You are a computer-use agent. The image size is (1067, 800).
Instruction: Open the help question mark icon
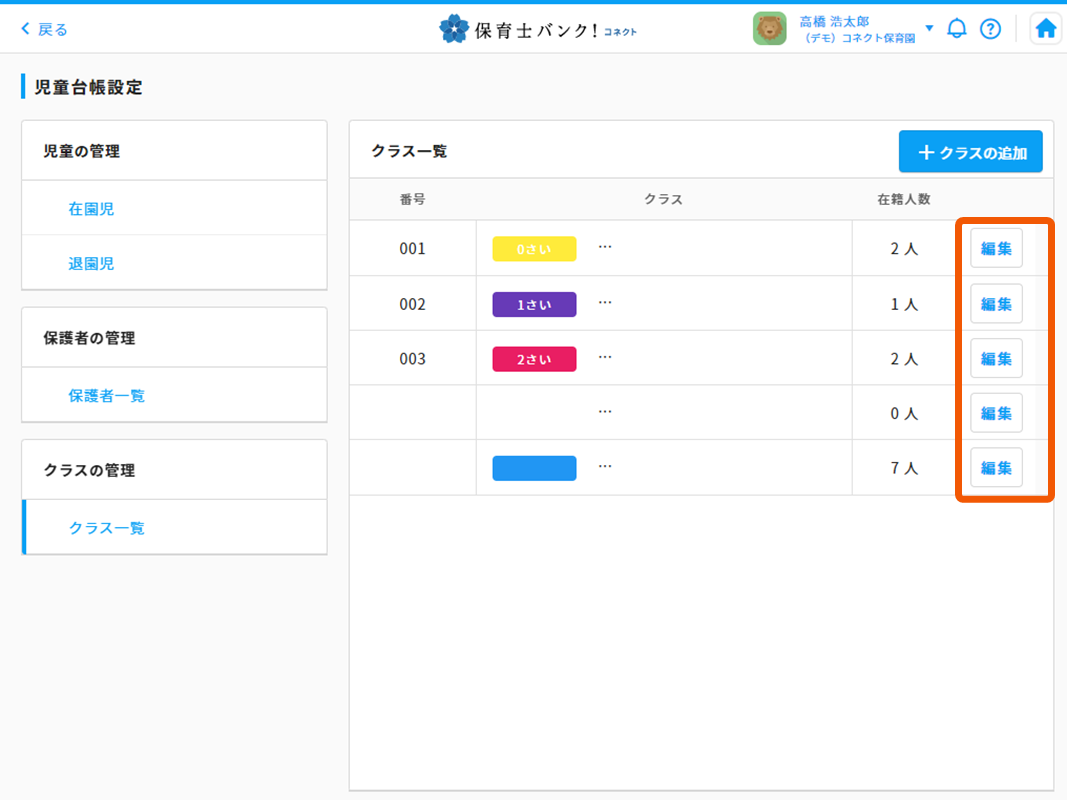click(990, 29)
